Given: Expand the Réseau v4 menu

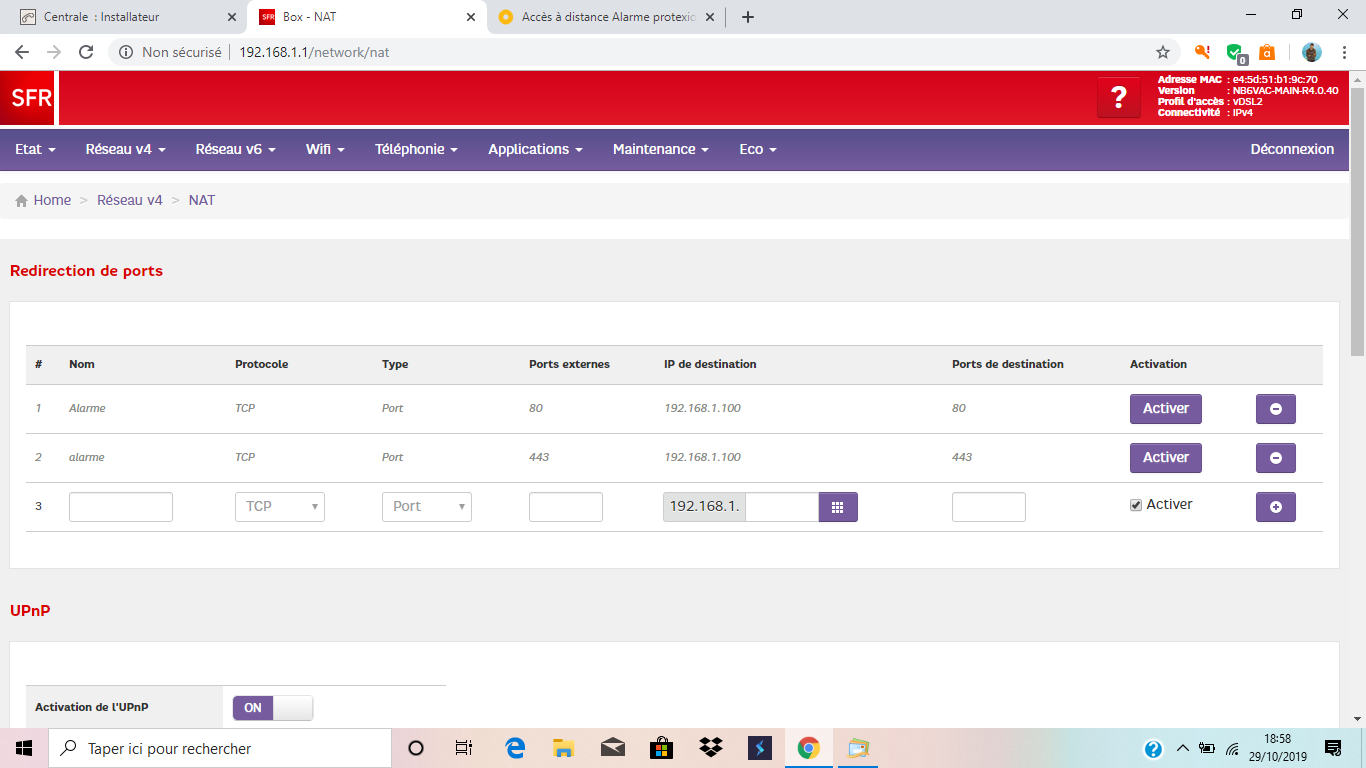Looking at the screenshot, I should [x=125, y=149].
